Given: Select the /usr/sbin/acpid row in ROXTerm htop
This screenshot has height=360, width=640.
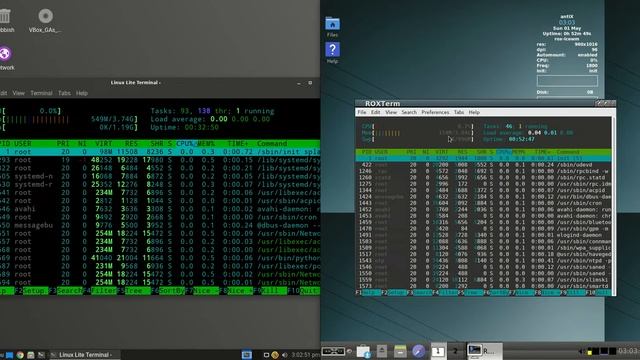Looking at the screenshot, I should (484, 190).
